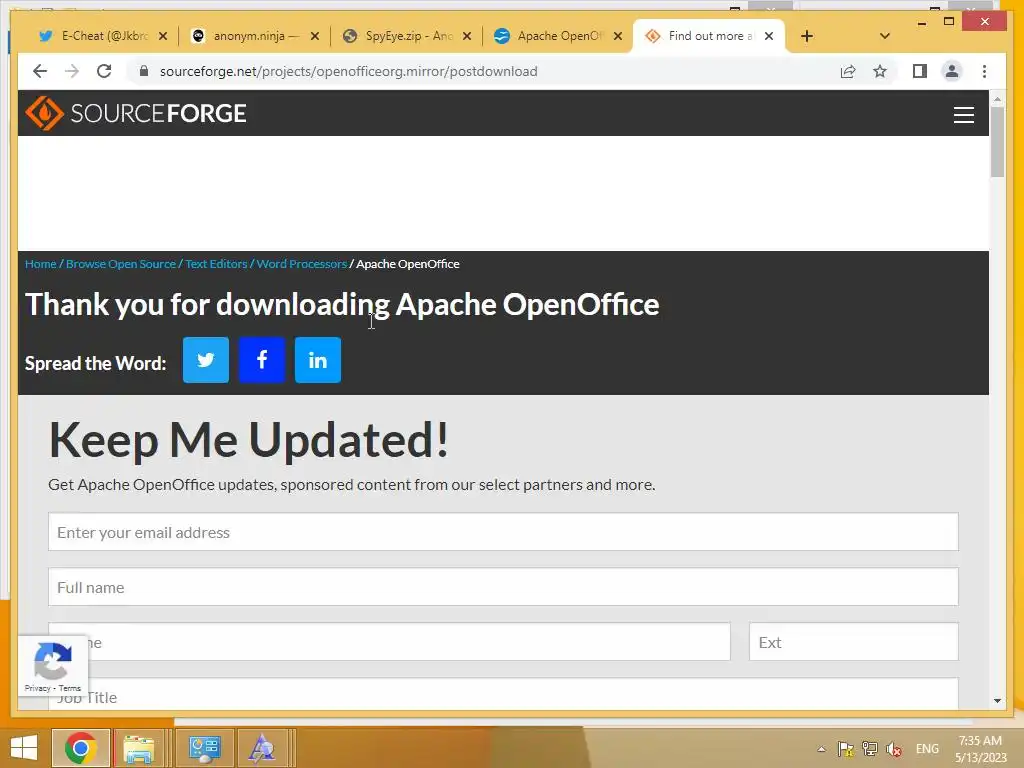Click the SourceForge logo
This screenshot has height=768, width=1024.
click(x=136, y=113)
